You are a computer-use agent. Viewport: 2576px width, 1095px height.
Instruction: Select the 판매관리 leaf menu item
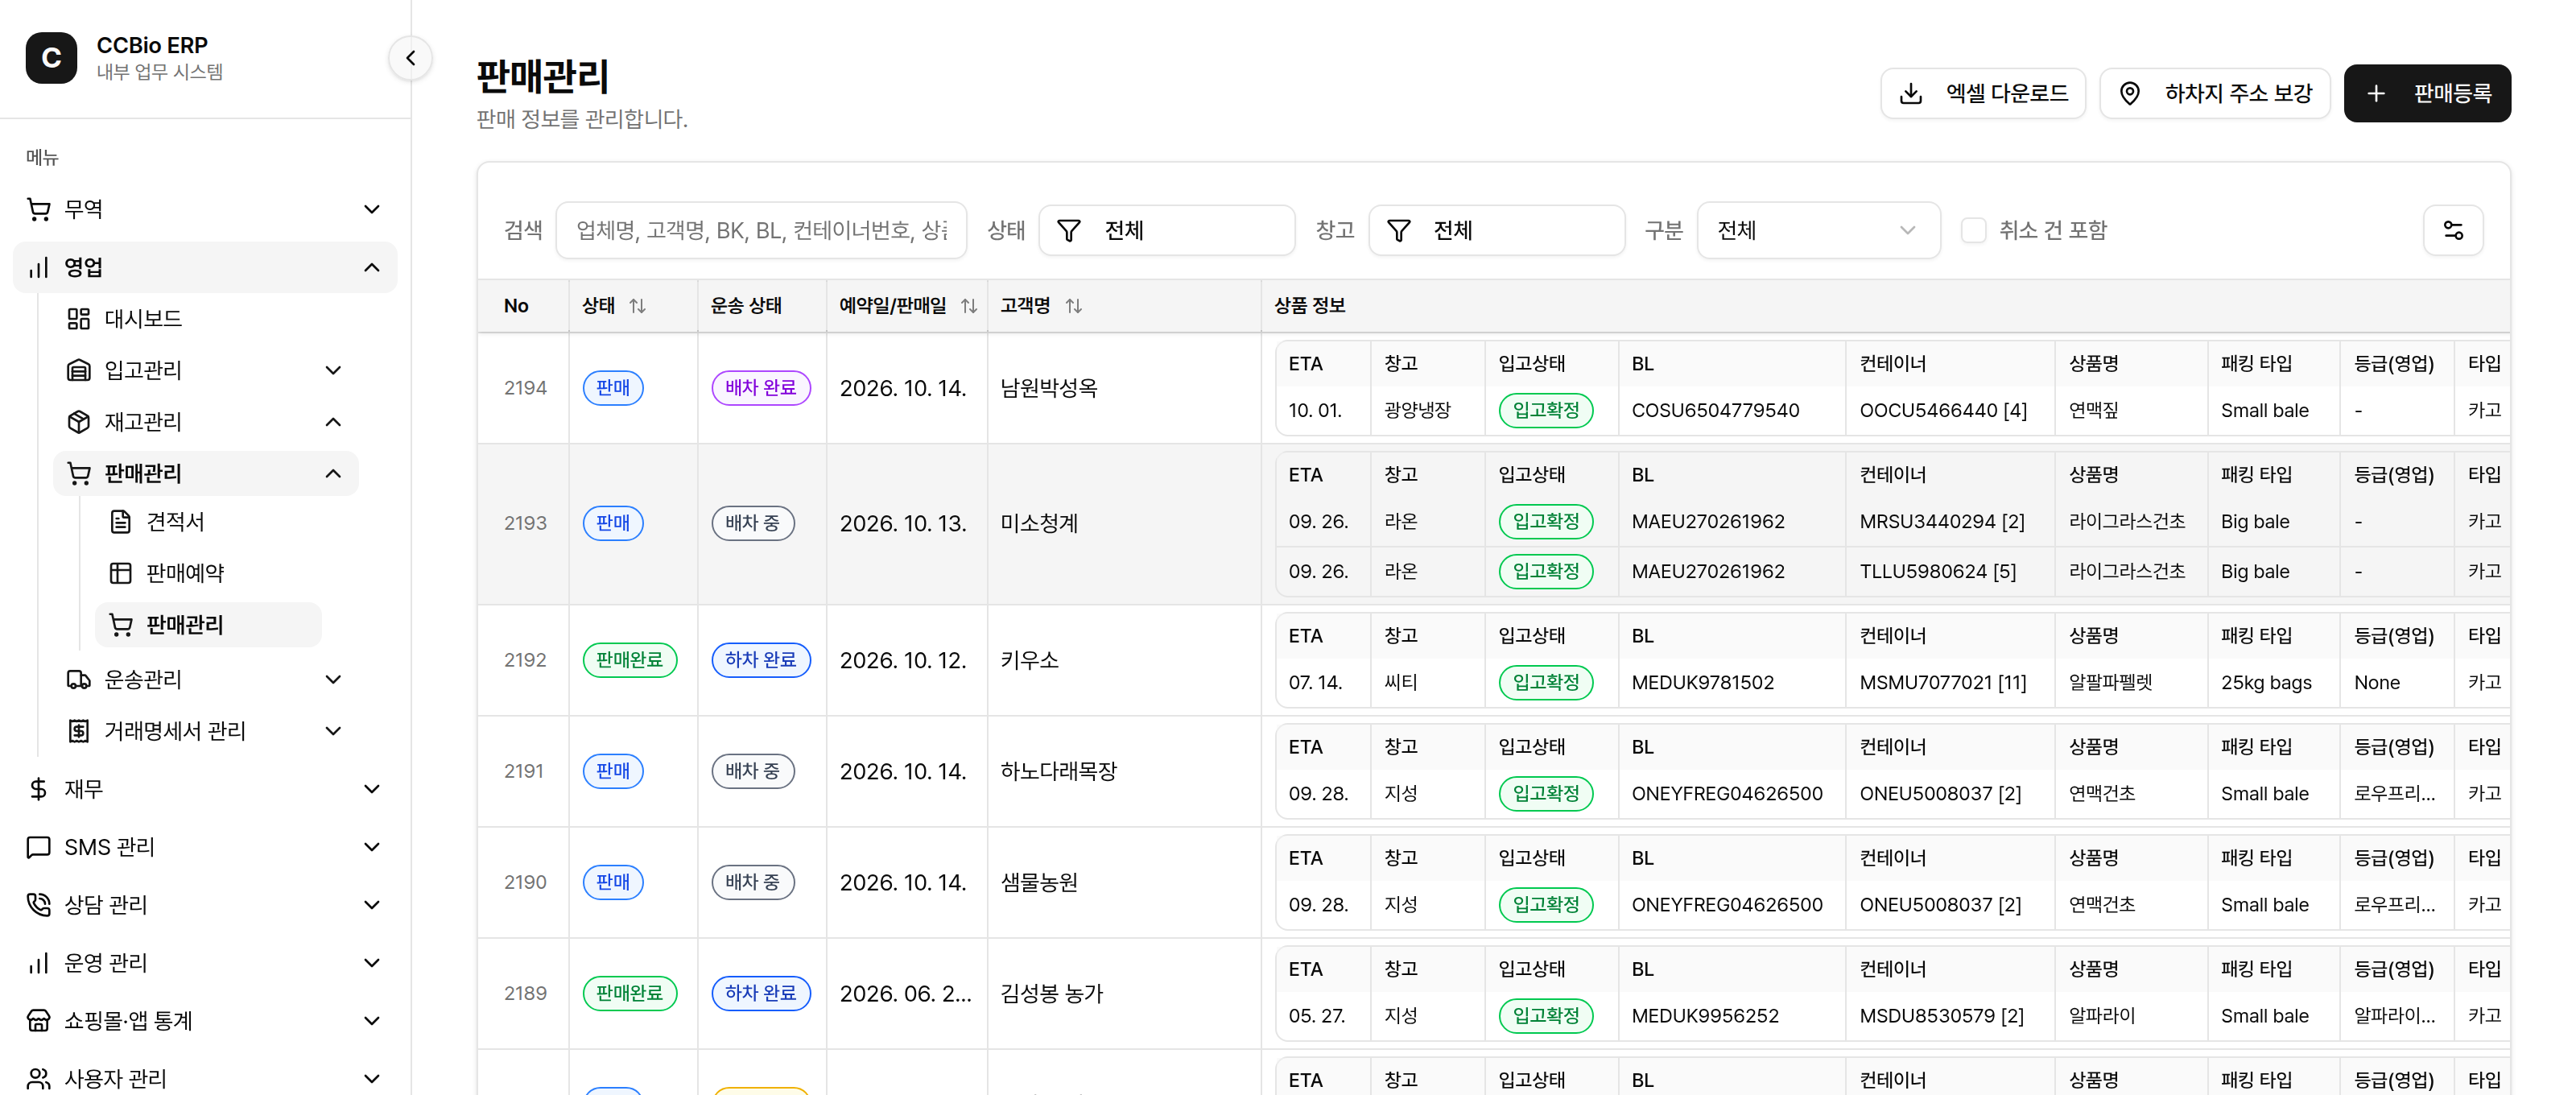(x=208, y=625)
